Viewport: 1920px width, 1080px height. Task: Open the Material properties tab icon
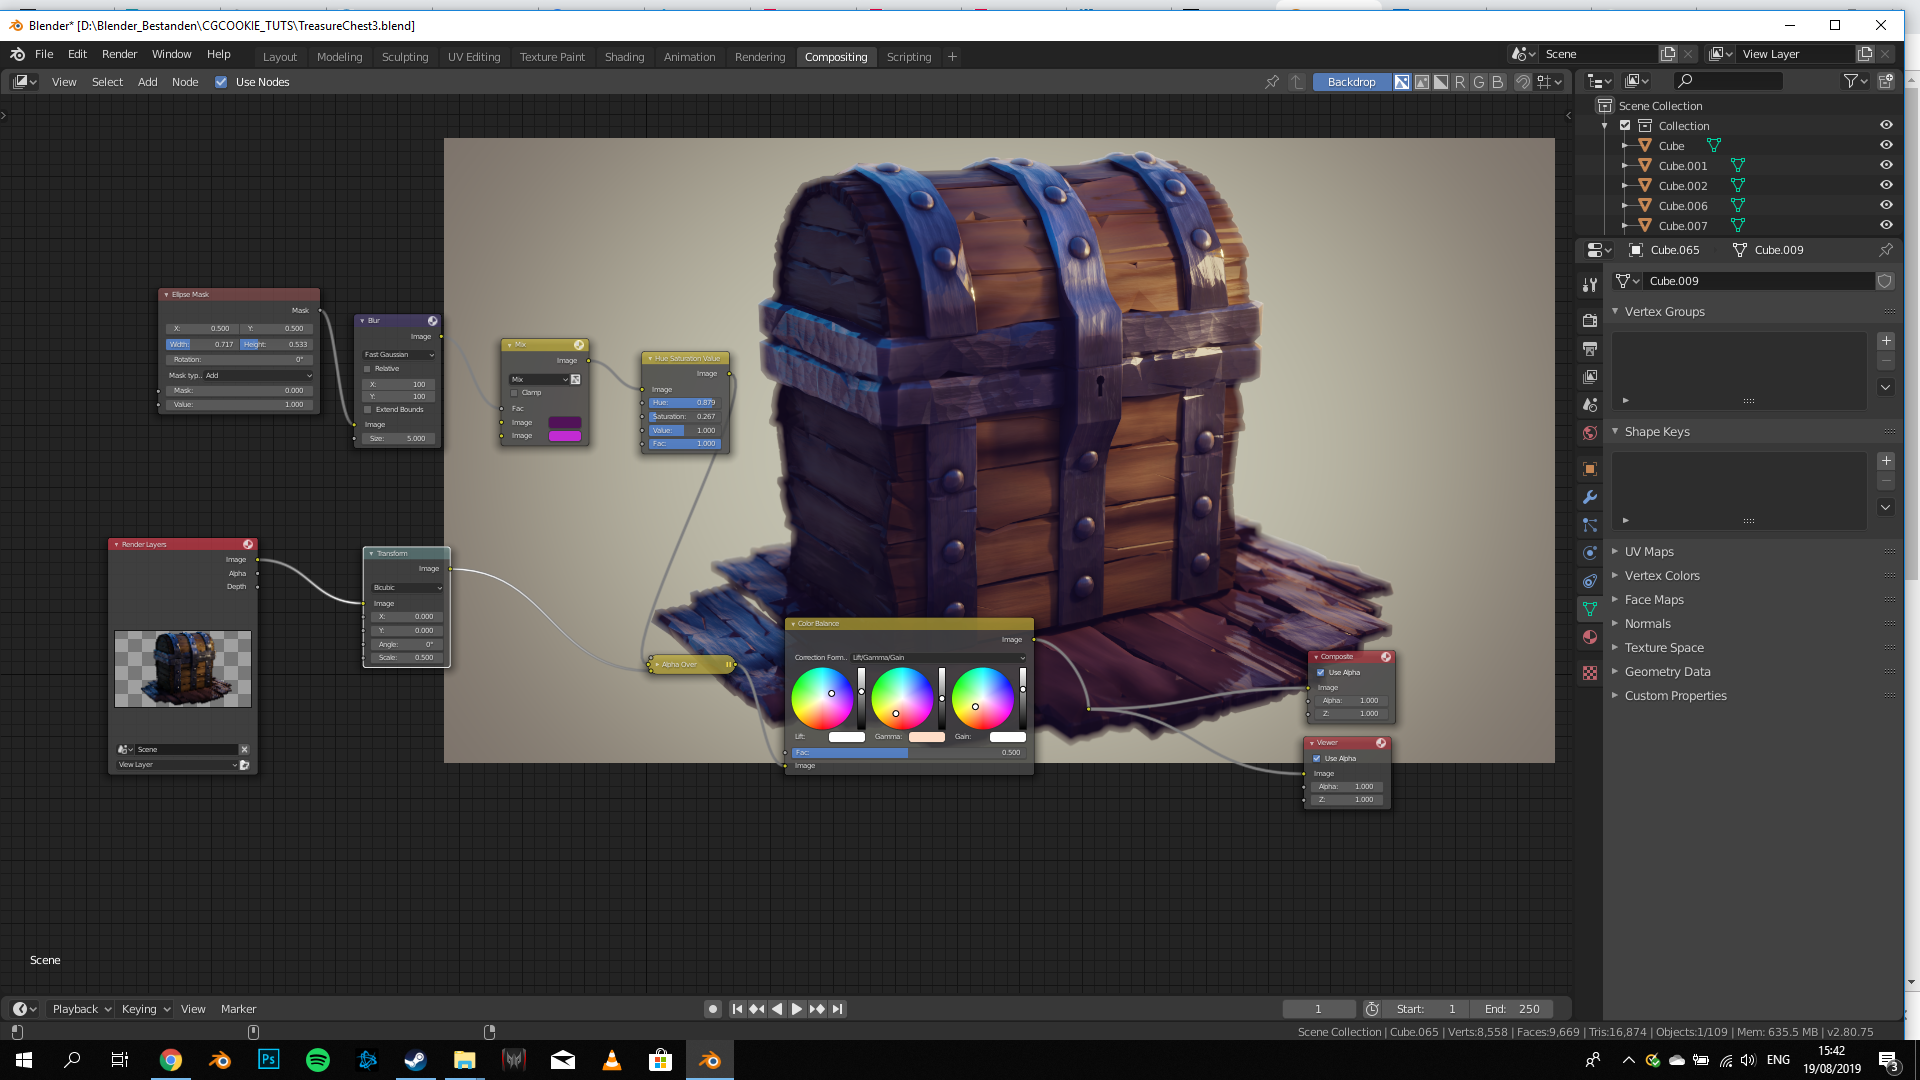pos(1590,637)
